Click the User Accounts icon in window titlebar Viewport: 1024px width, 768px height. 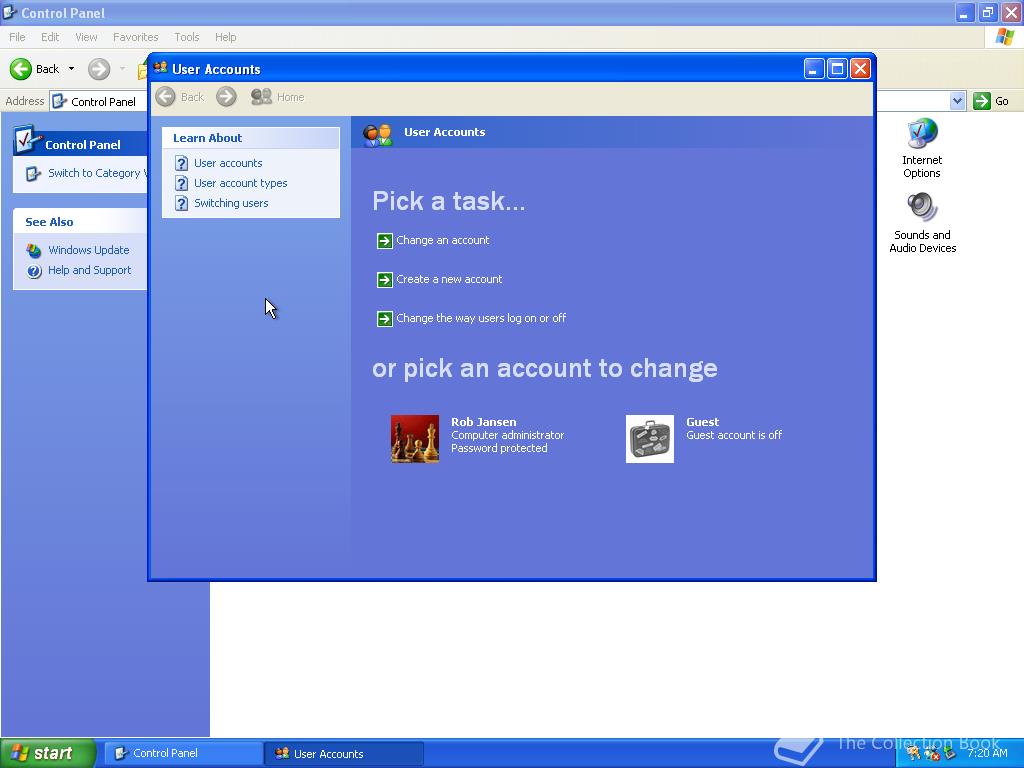[159, 68]
